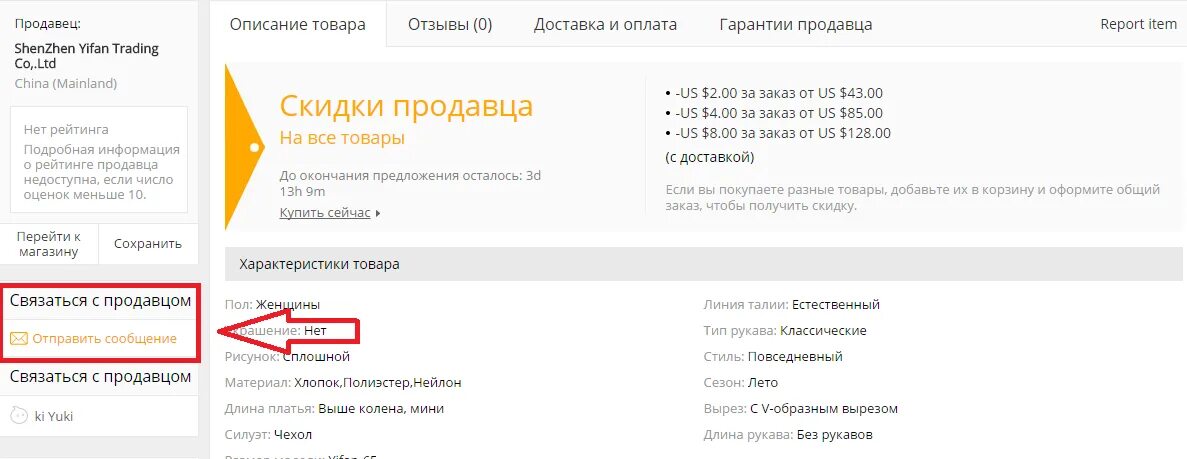Click the На все товары subtitle

(342, 138)
